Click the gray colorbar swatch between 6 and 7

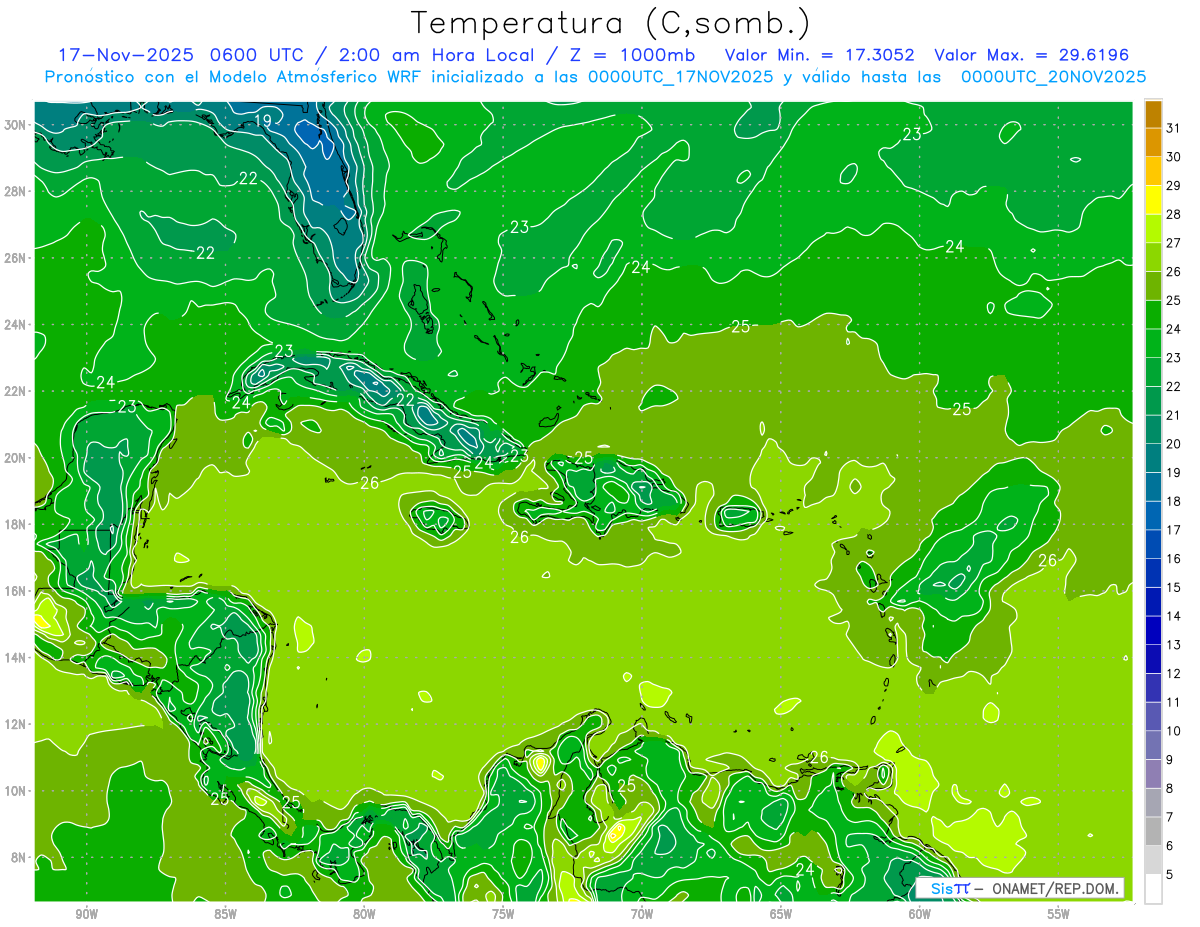pos(1153,831)
